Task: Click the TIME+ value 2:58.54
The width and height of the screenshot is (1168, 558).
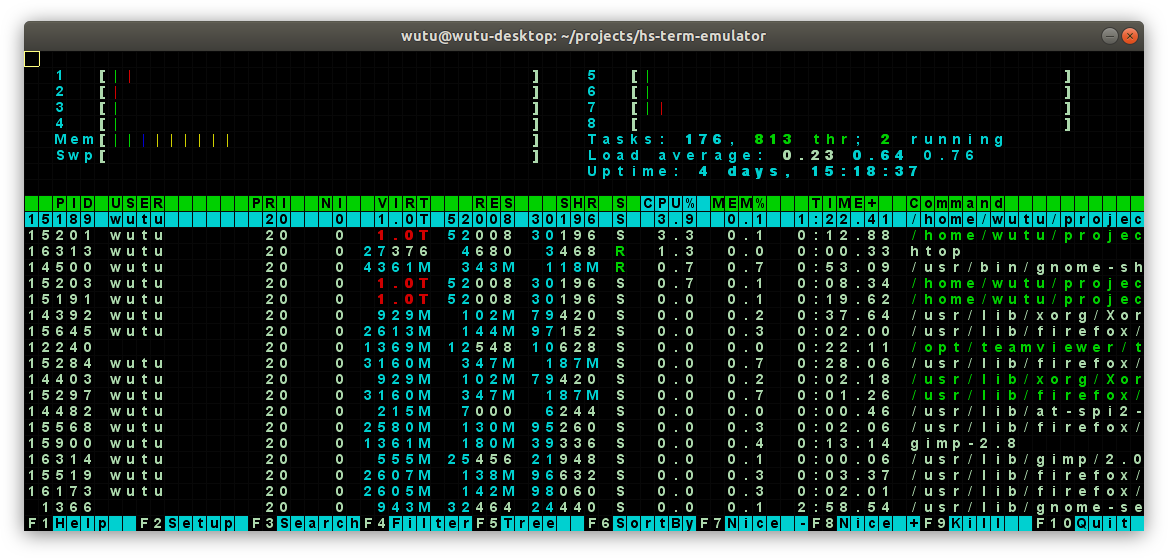Action: pos(845,507)
